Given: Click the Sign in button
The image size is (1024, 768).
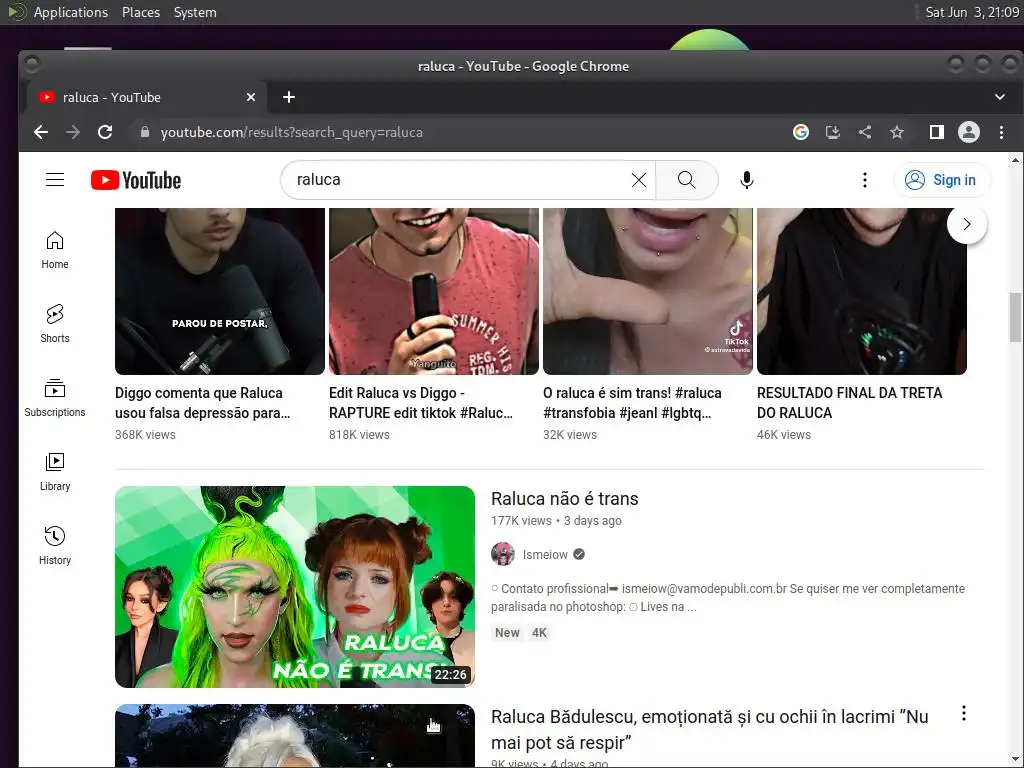Looking at the screenshot, I should pyautogui.click(x=941, y=180).
